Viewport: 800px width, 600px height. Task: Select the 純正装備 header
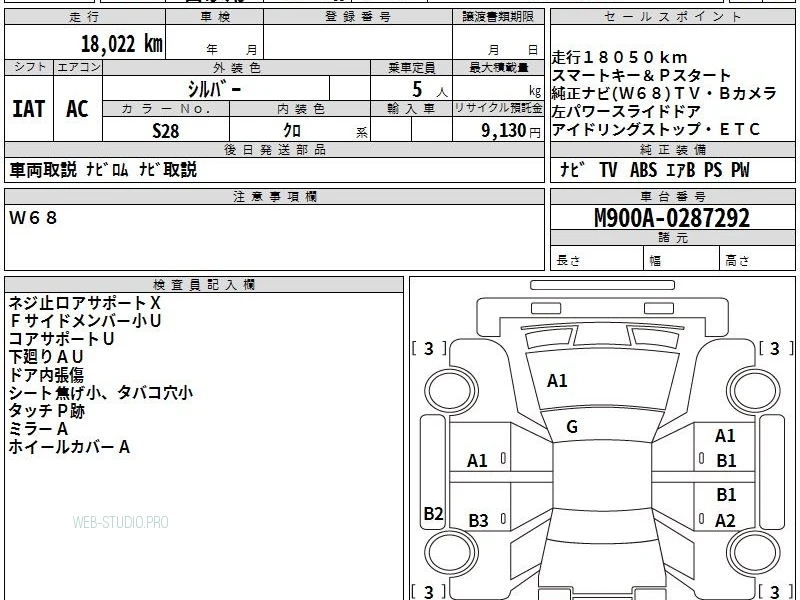click(672, 149)
